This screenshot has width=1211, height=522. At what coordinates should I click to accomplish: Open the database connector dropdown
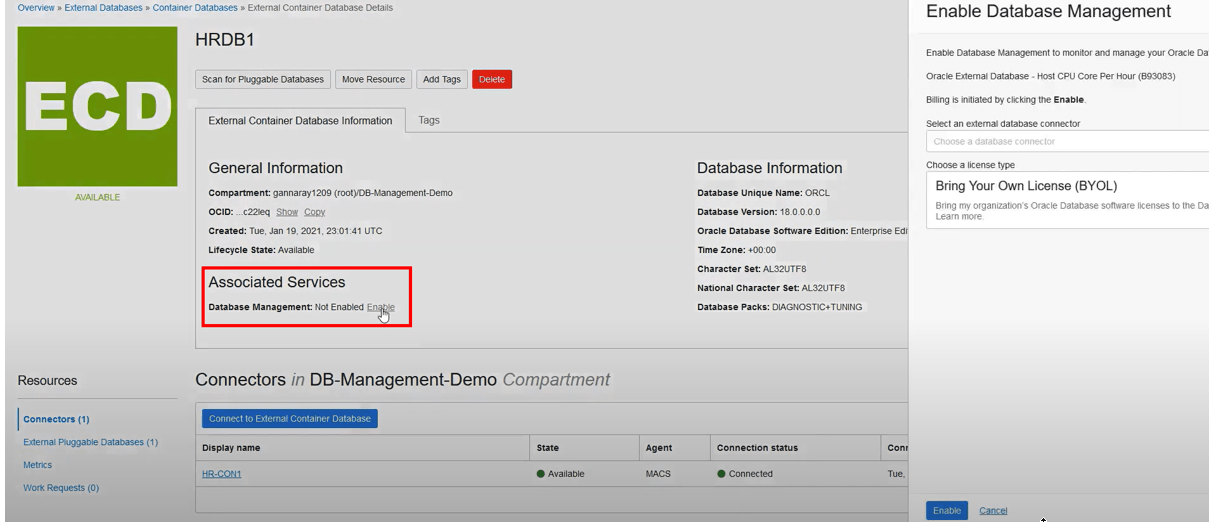click(1066, 142)
